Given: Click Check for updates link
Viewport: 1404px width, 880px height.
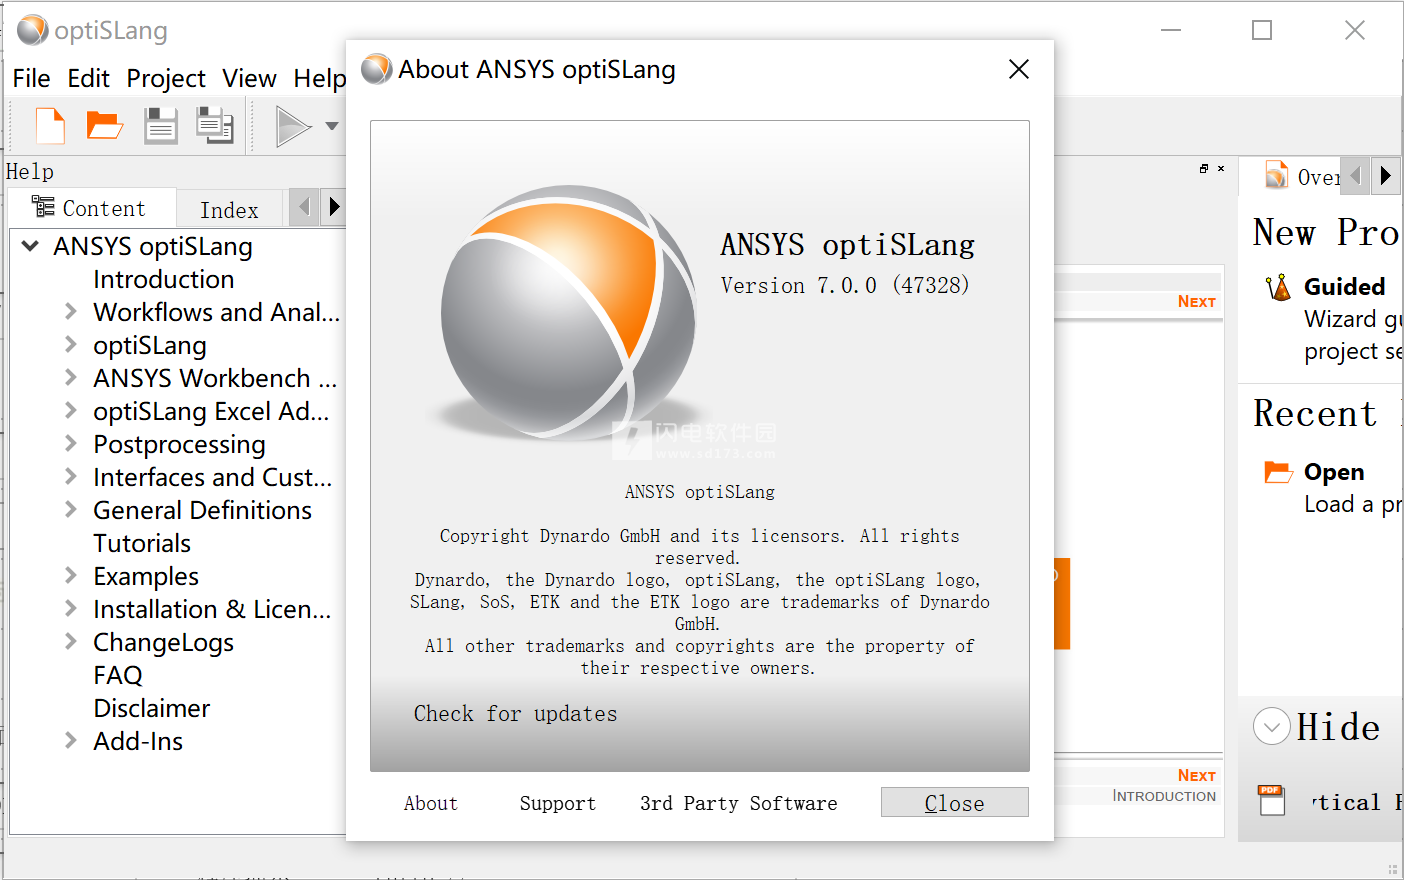Looking at the screenshot, I should [x=515, y=714].
